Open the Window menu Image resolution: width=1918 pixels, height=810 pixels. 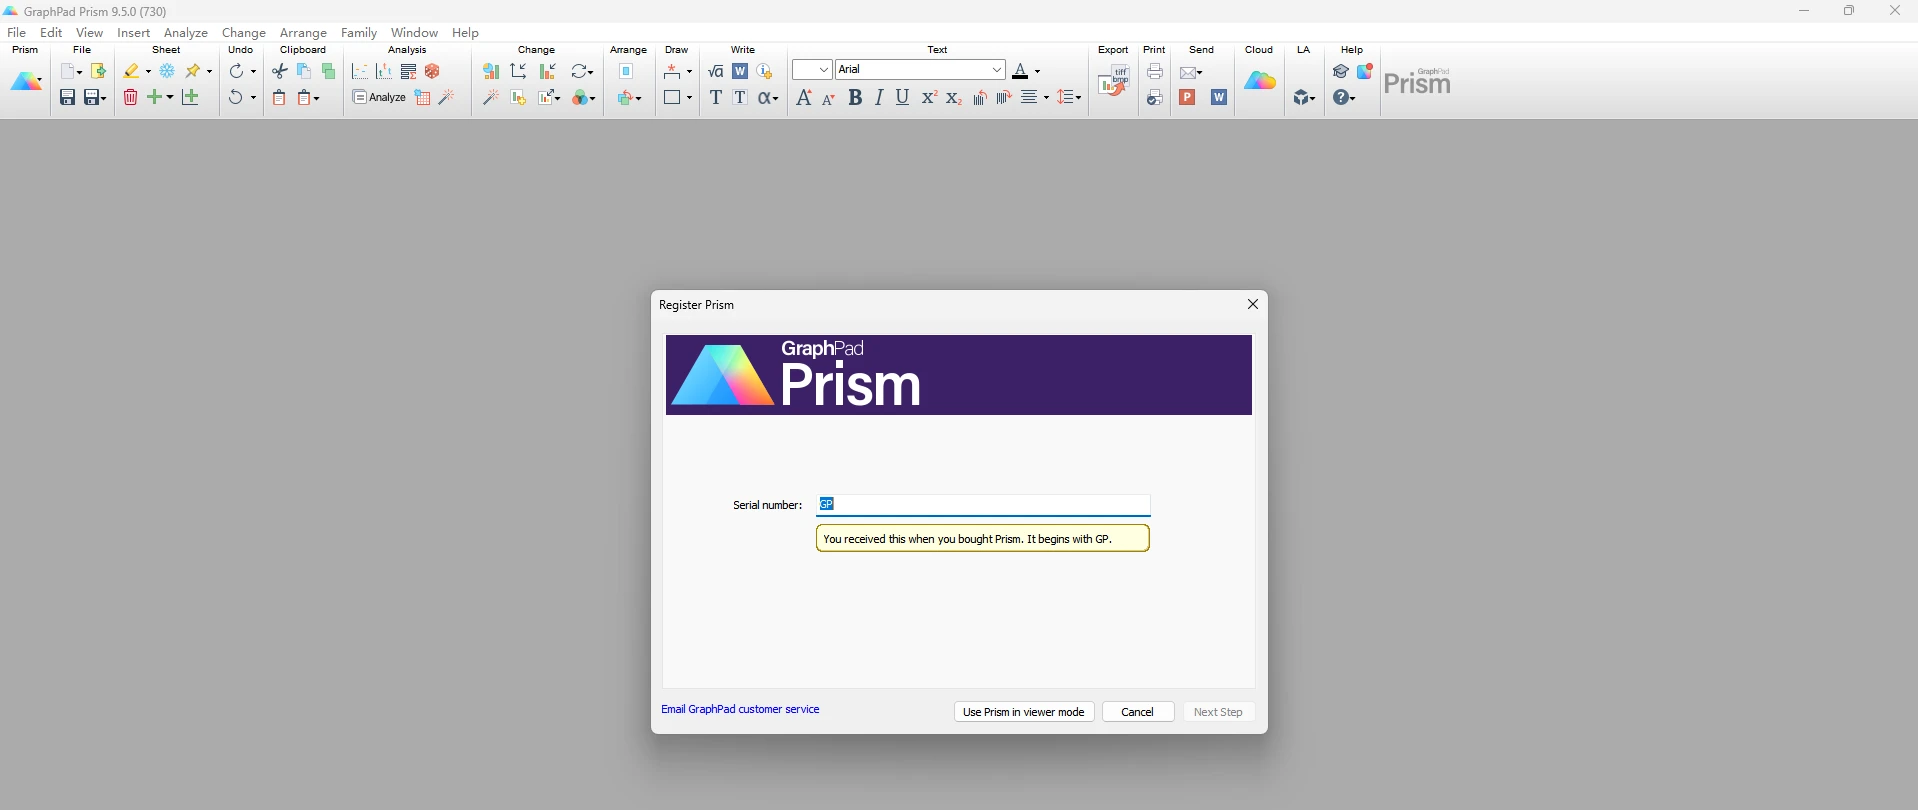point(415,33)
